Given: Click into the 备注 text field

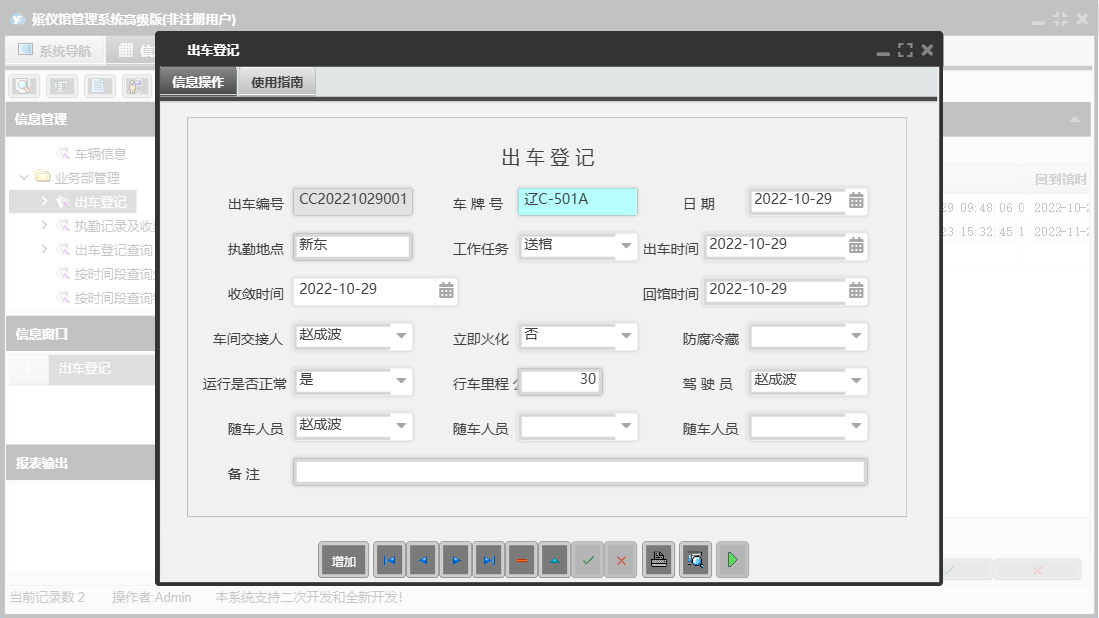Looking at the screenshot, I should tap(579, 472).
